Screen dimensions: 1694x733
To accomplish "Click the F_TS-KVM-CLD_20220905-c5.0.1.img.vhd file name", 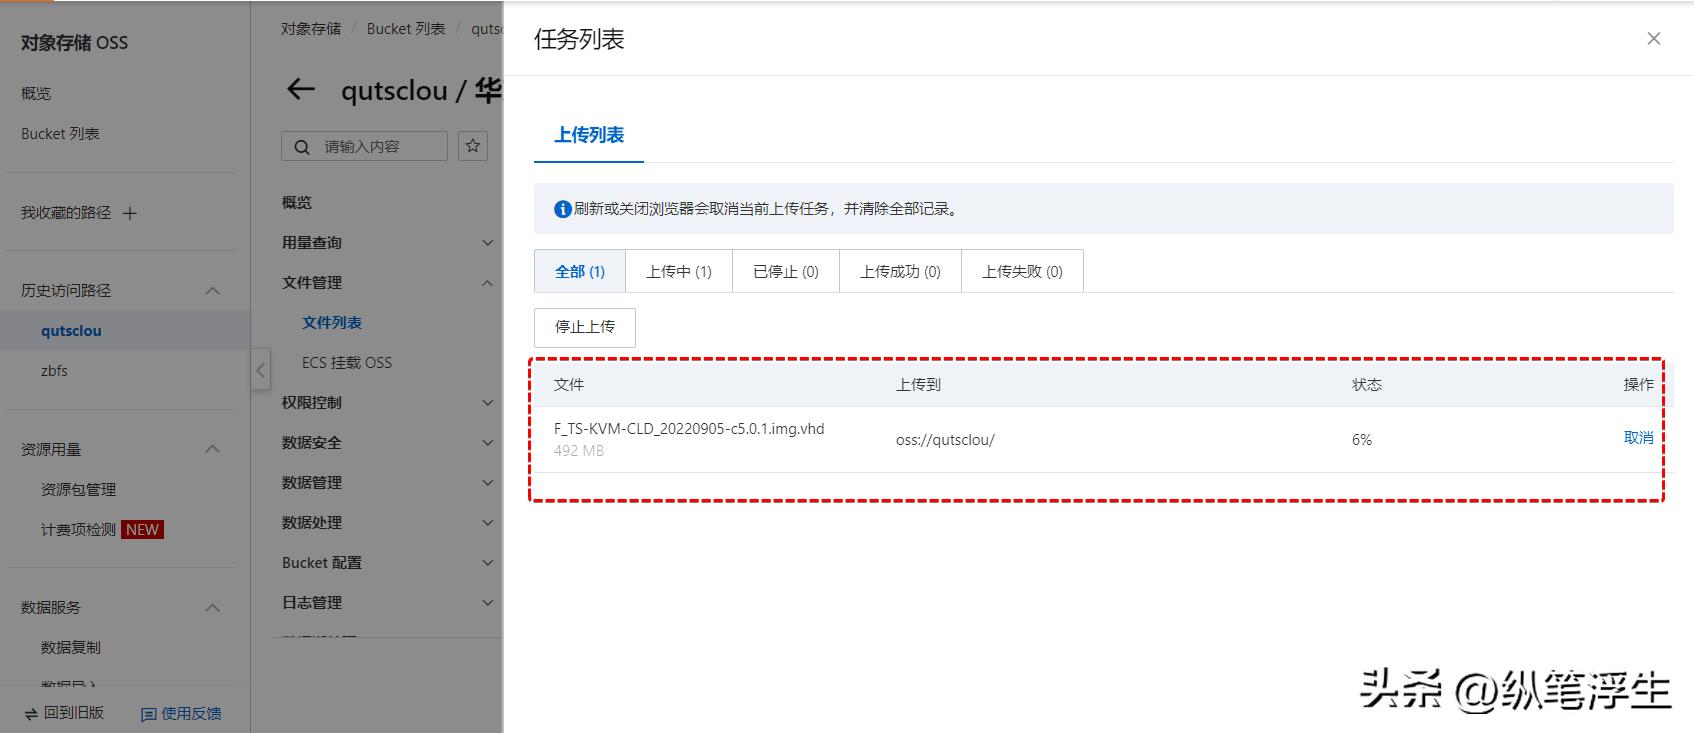I will point(689,429).
